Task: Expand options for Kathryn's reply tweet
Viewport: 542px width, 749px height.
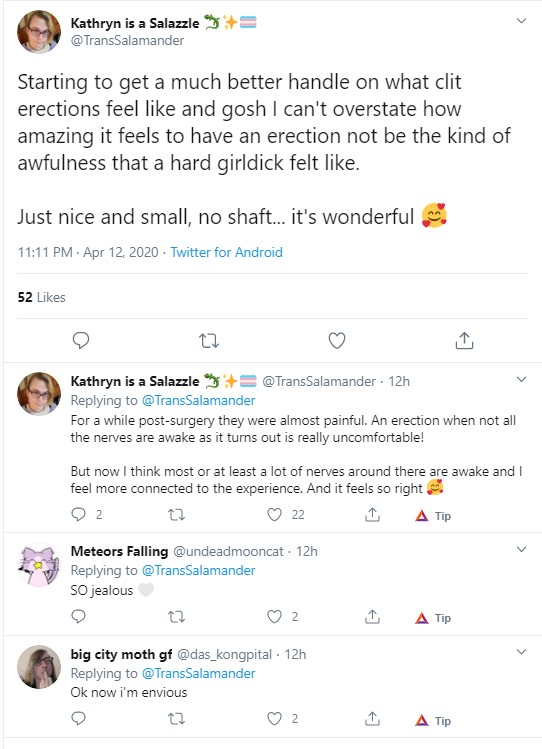Action: coord(521,379)
